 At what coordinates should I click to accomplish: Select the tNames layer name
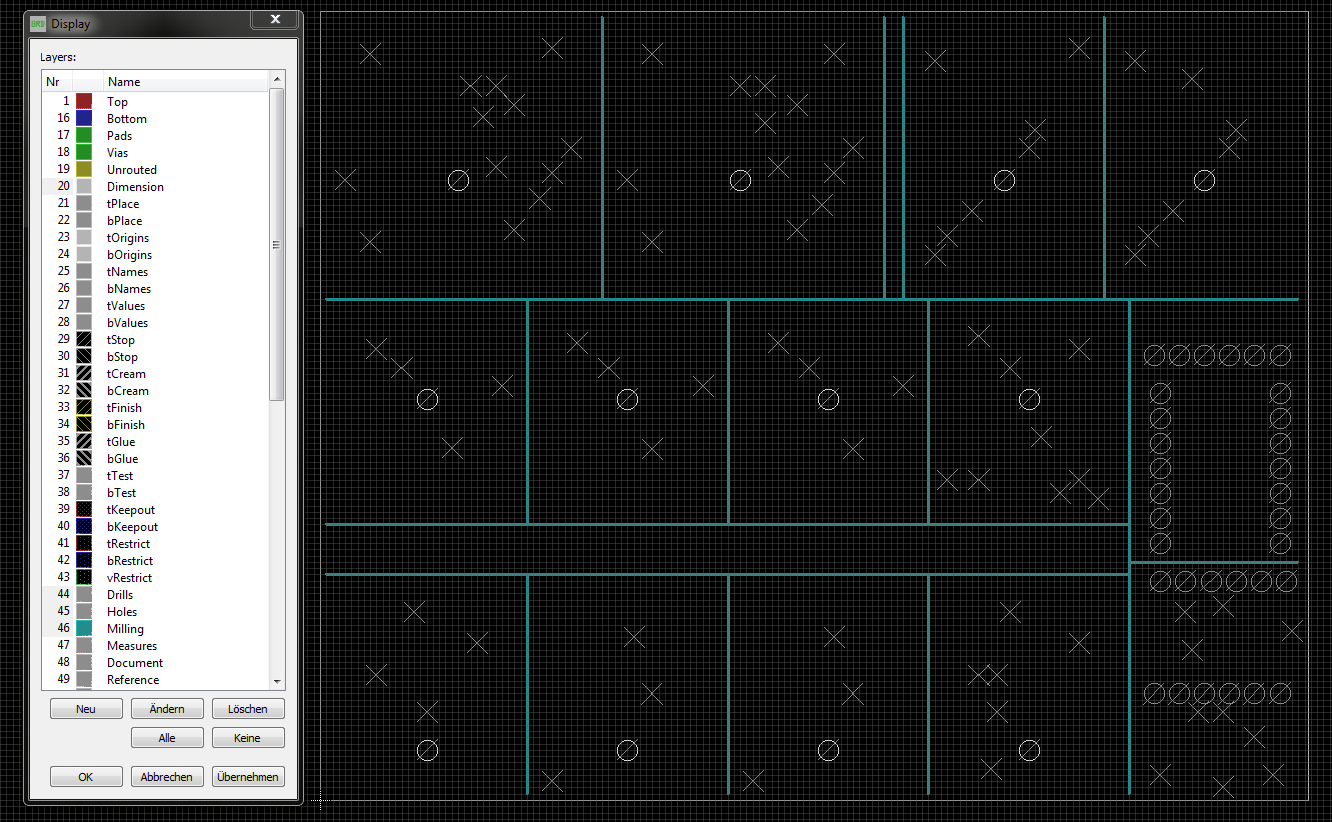[127, 272]
